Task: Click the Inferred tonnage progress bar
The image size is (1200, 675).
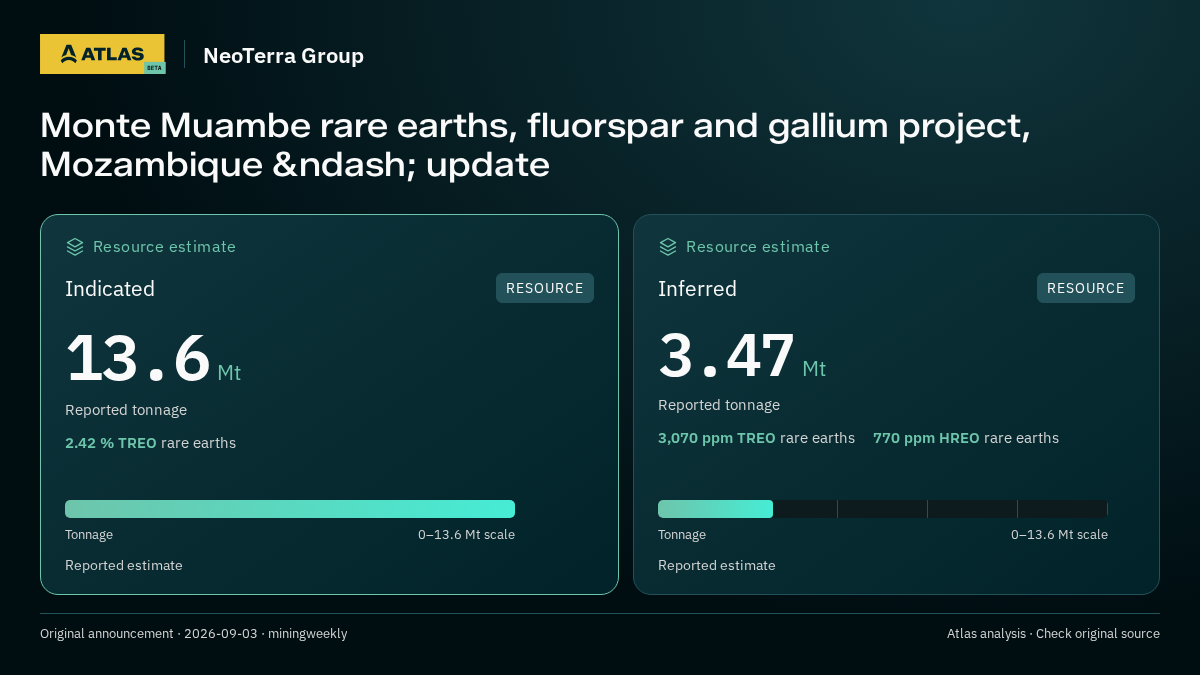Action: [883, 509]
